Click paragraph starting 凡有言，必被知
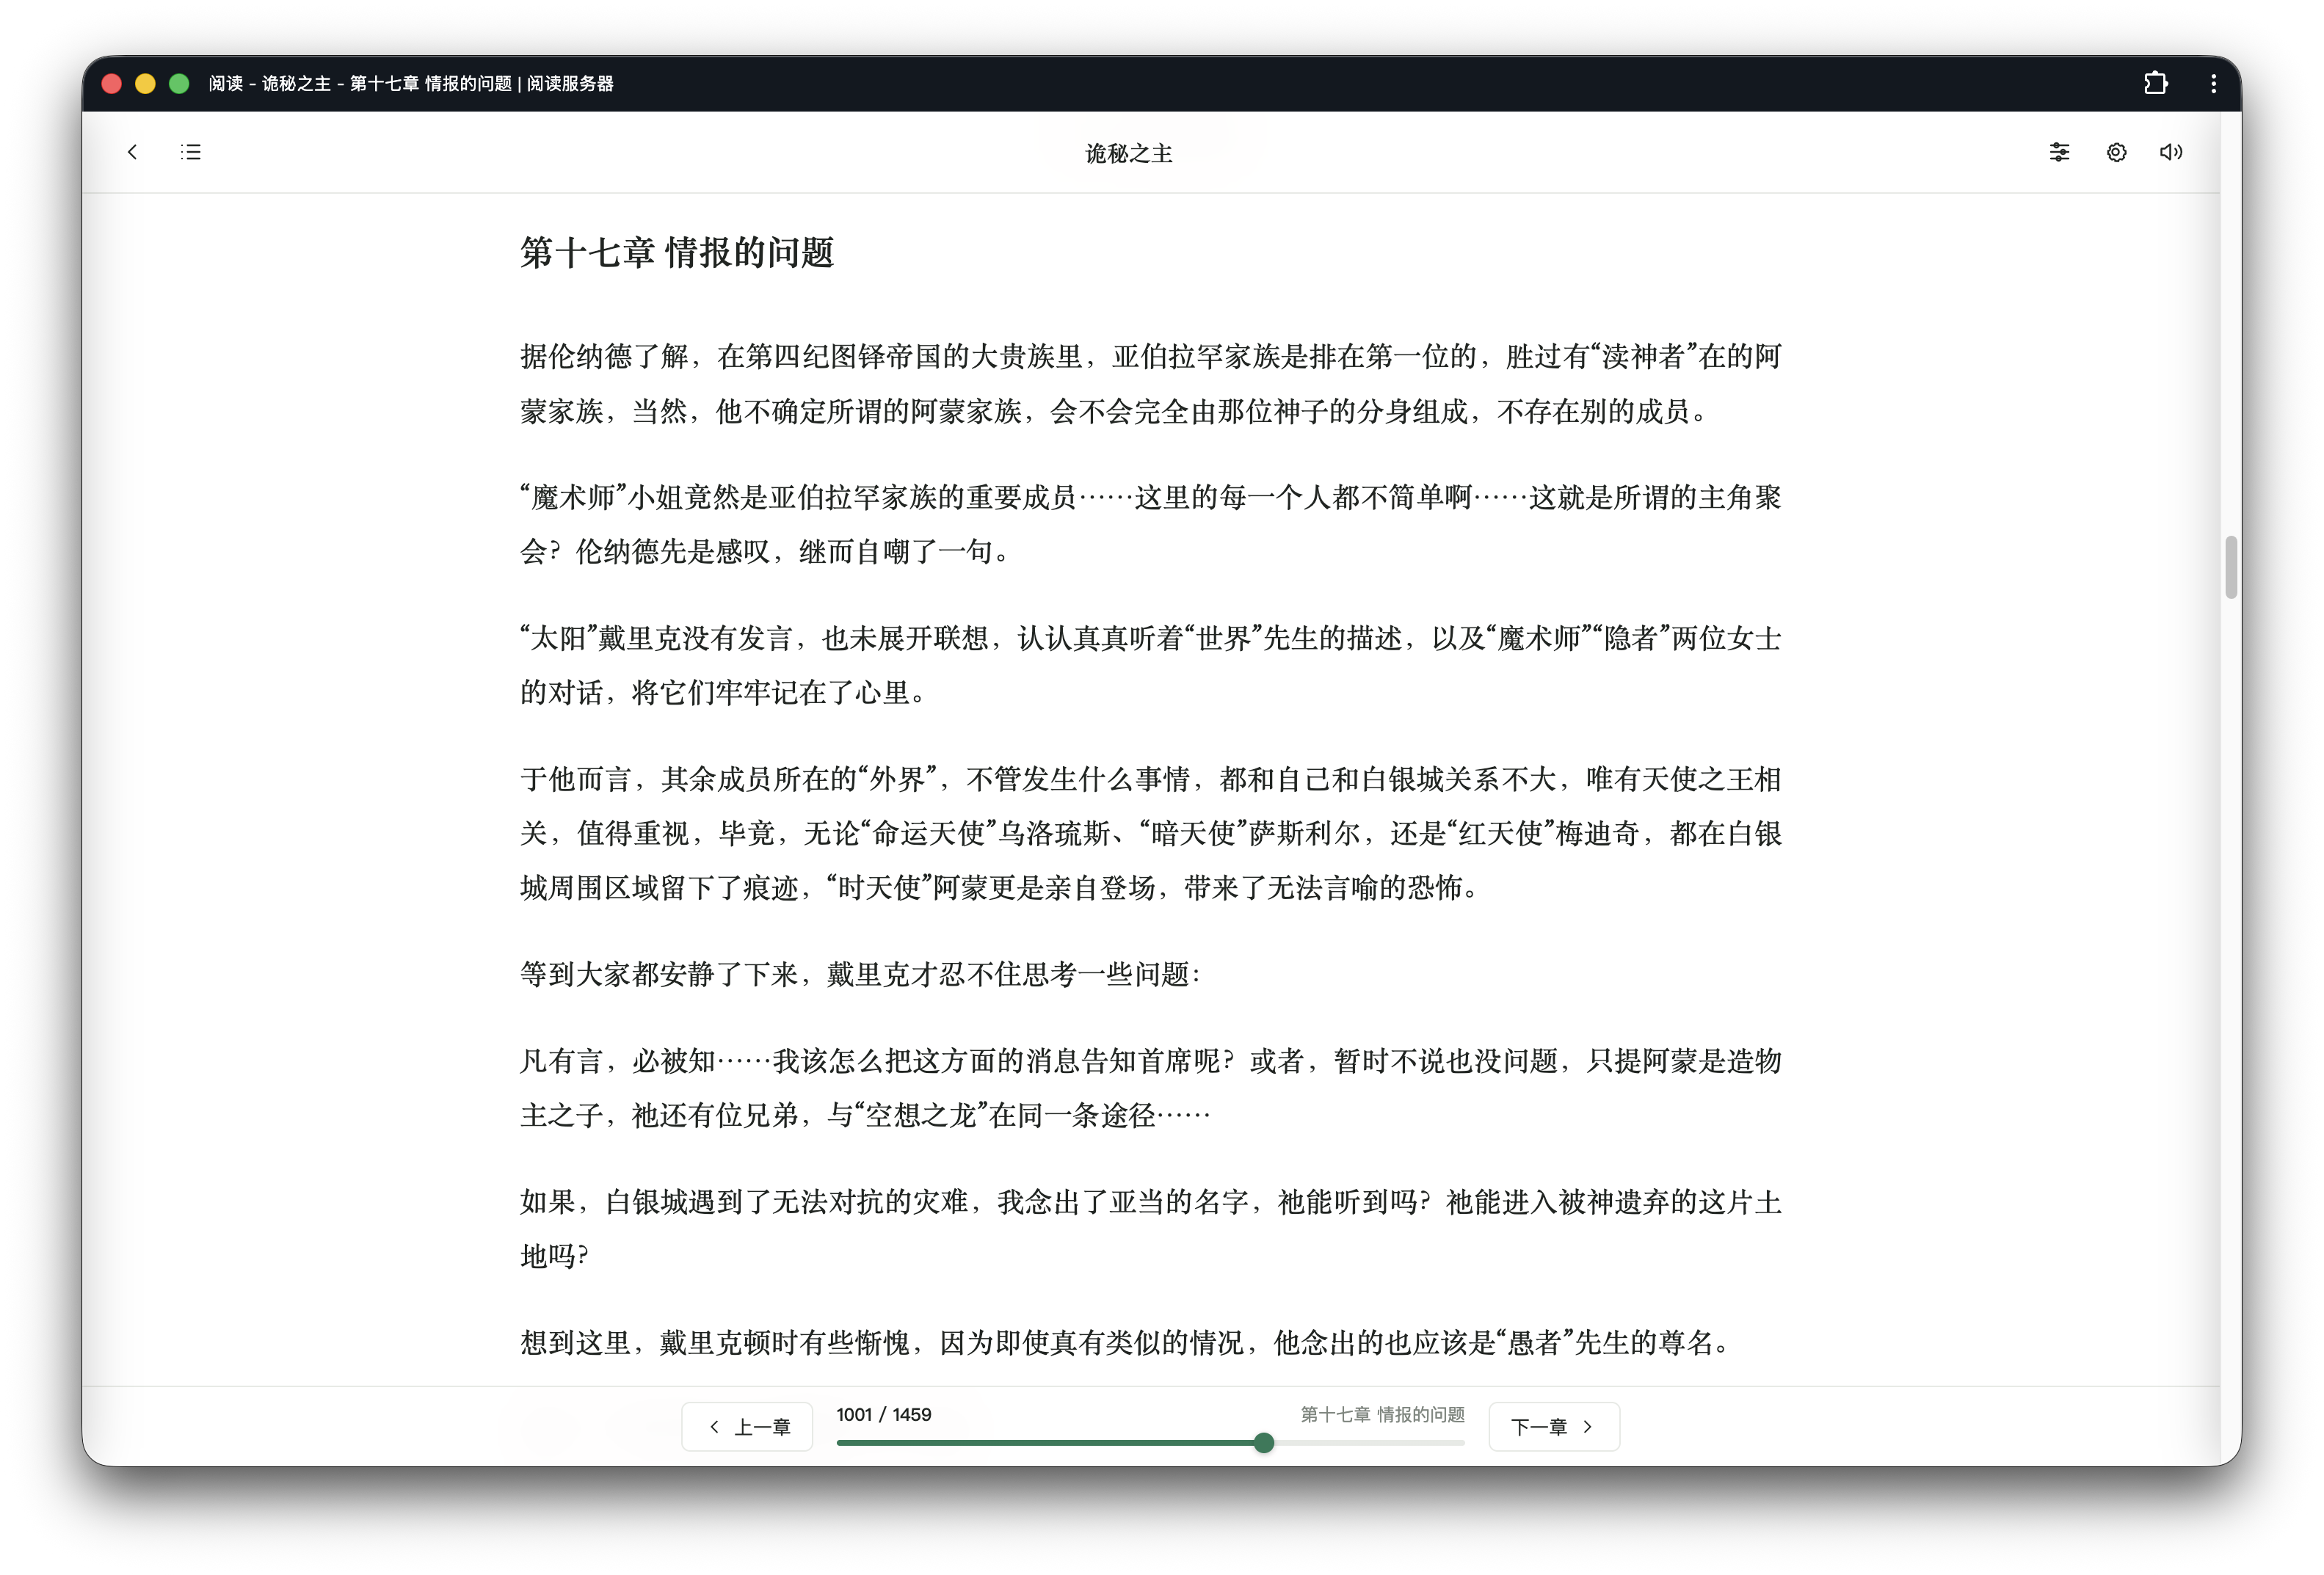The width and height of the screenshot is (2324, 1575). [x=1150, y=1088]
